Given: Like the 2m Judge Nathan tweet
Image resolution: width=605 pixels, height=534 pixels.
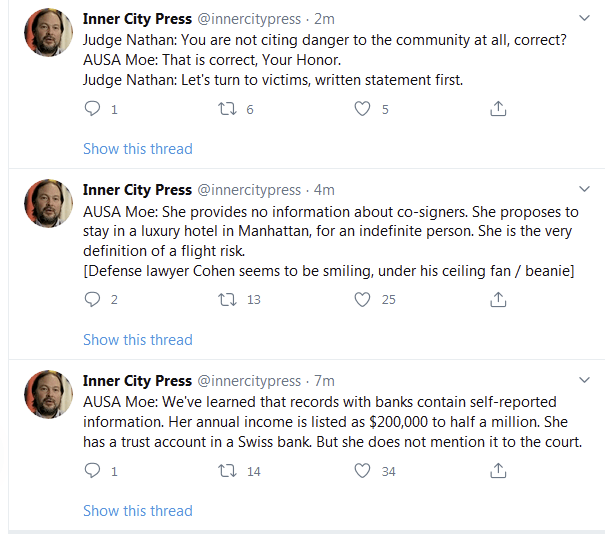Looking at the screenshot, I should click(x=363, y=109).
